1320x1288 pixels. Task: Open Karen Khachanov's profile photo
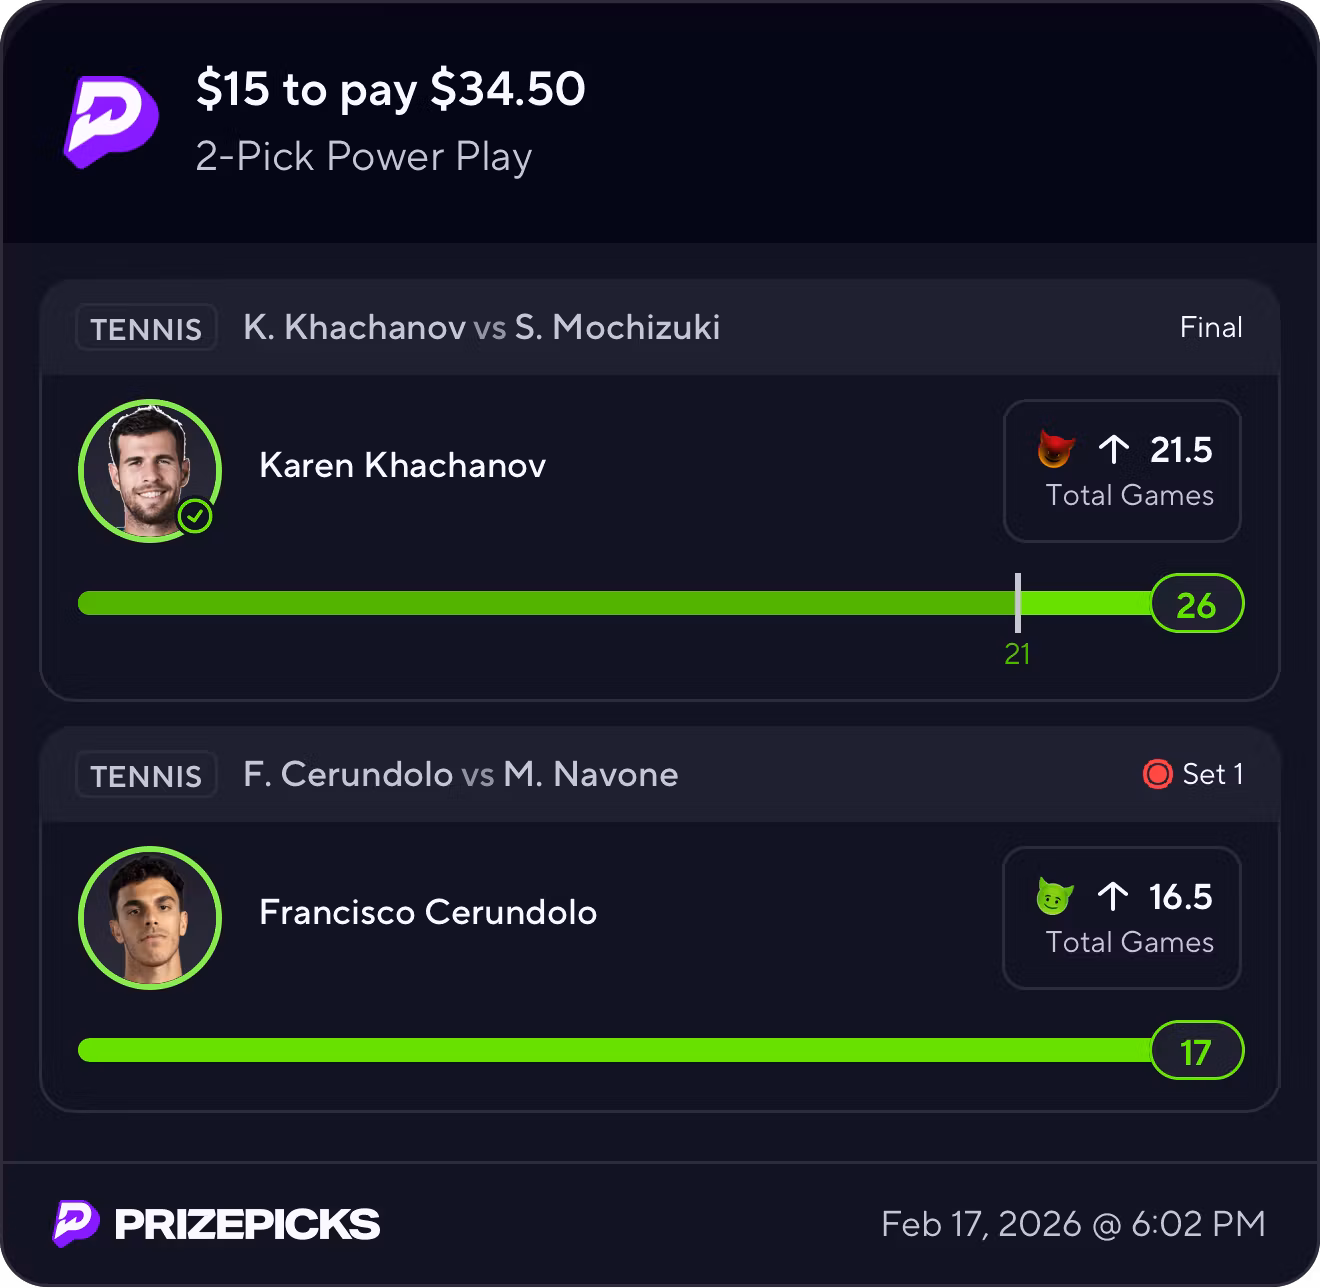coord(150,470)
